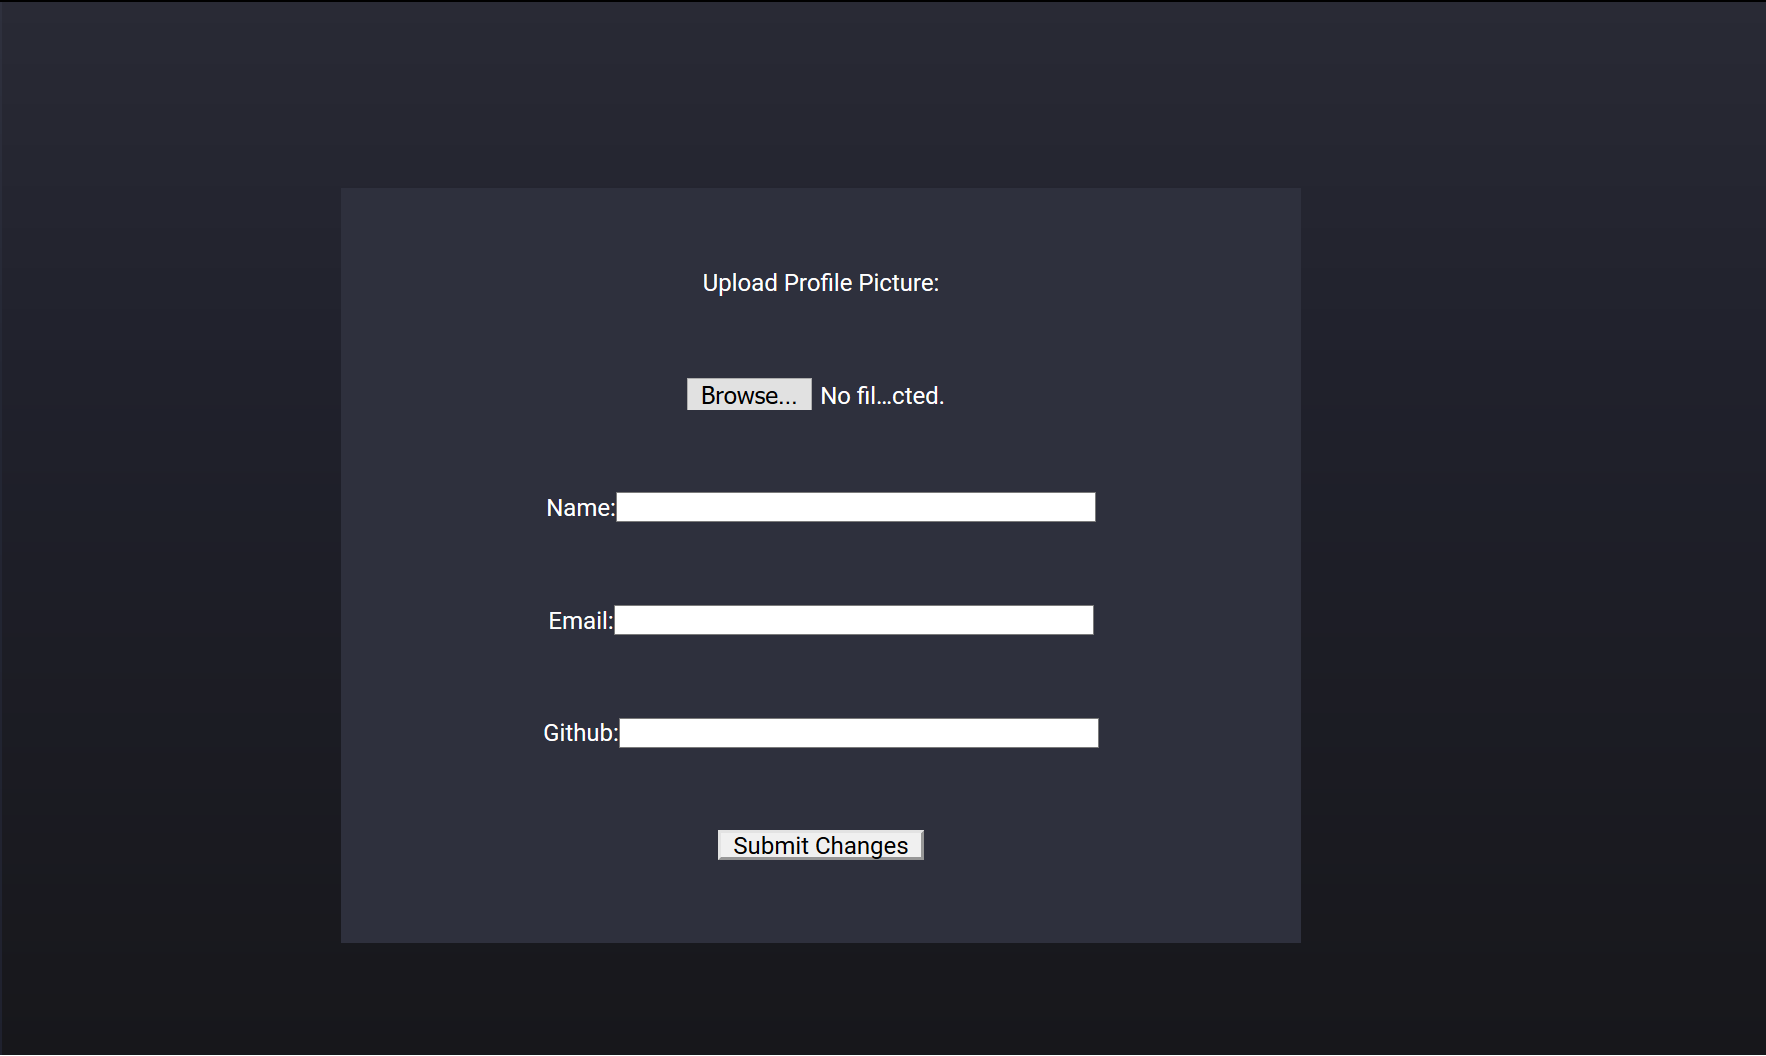Select the Email input field
The image size is (1766, 1056).
coord(854,620)
